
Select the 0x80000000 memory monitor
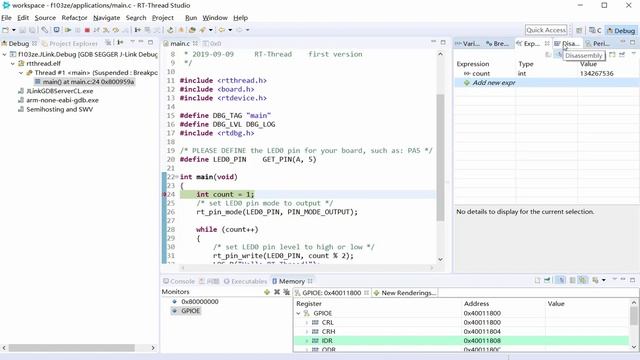tap(200, 302)
